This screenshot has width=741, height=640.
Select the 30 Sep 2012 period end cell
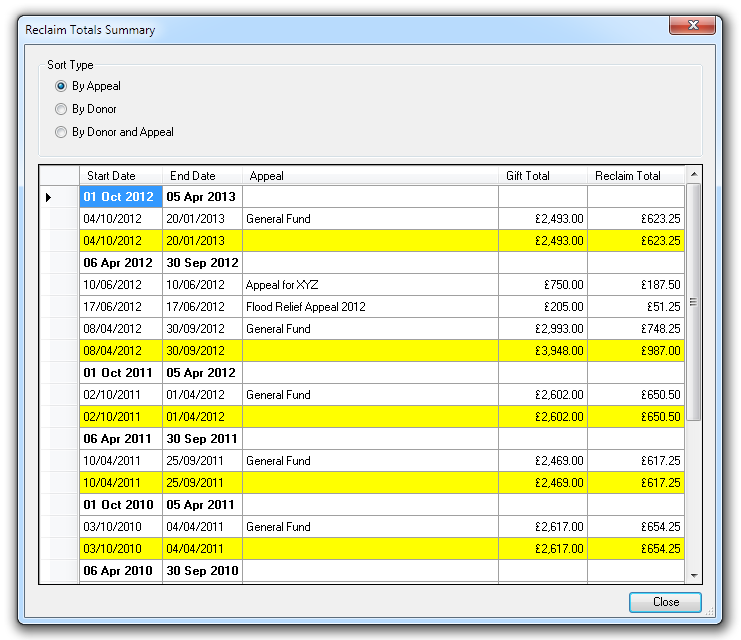click(202, 263)
